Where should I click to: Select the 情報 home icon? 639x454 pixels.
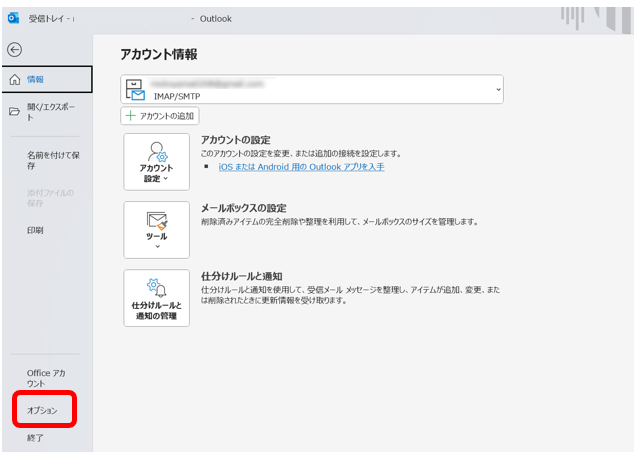pos(15,79)
